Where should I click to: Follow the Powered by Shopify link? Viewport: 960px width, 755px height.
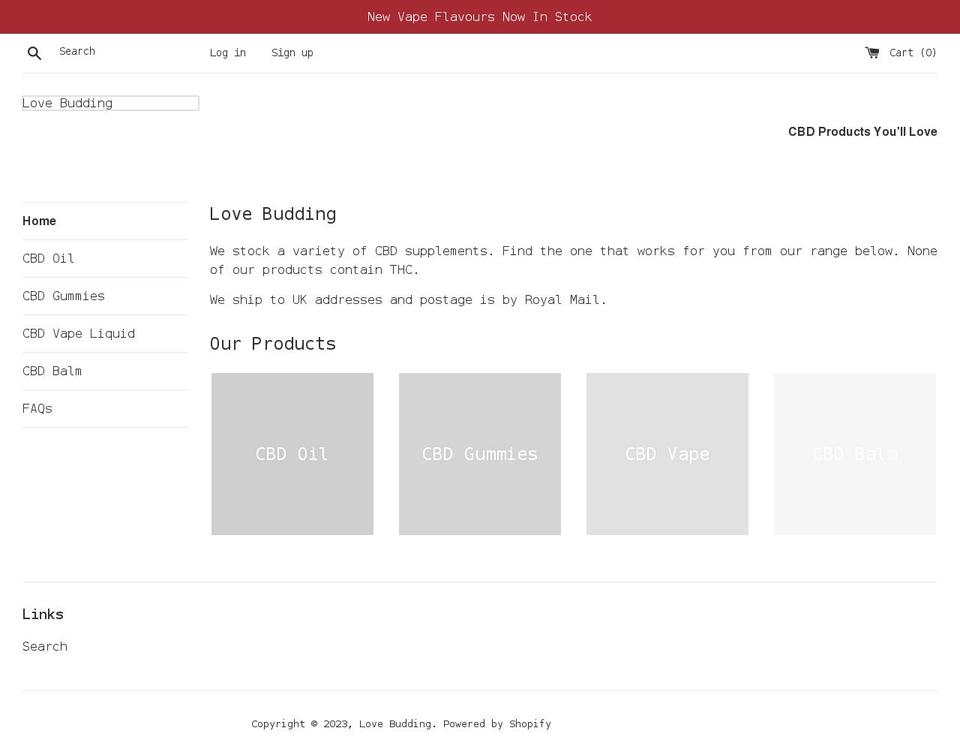497,724
